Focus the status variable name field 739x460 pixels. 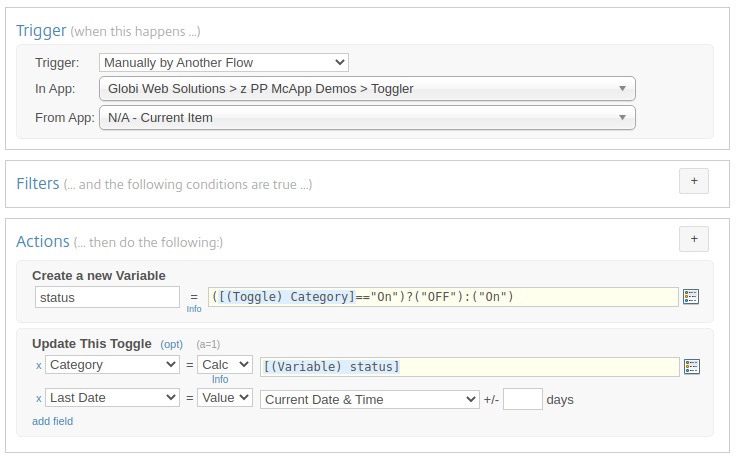tap(107, 297)
